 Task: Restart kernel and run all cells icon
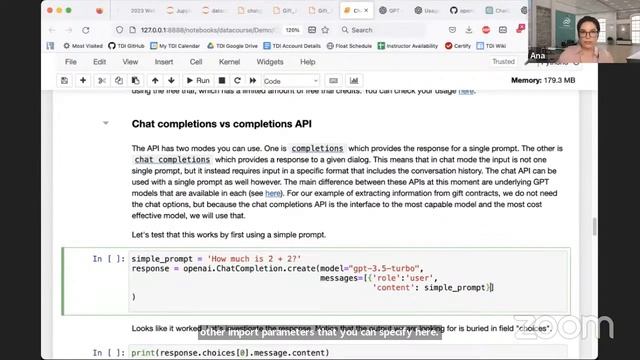tap(253, 81)
